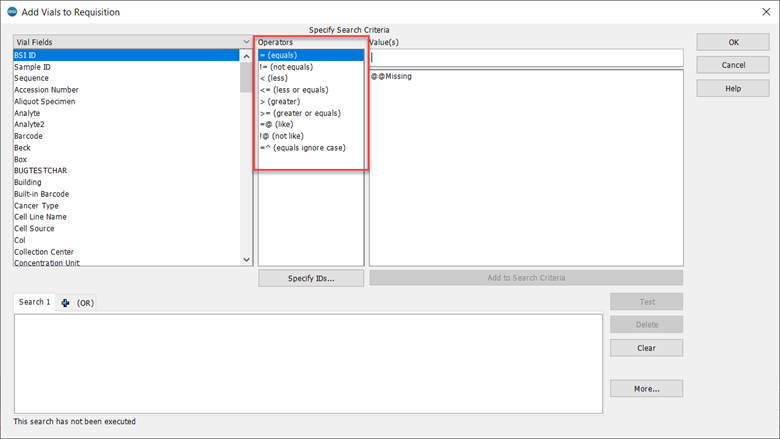Screen dimensions: 780x439
Task: Select Aliquot Specimen field
Action: (x=126, y=101)
